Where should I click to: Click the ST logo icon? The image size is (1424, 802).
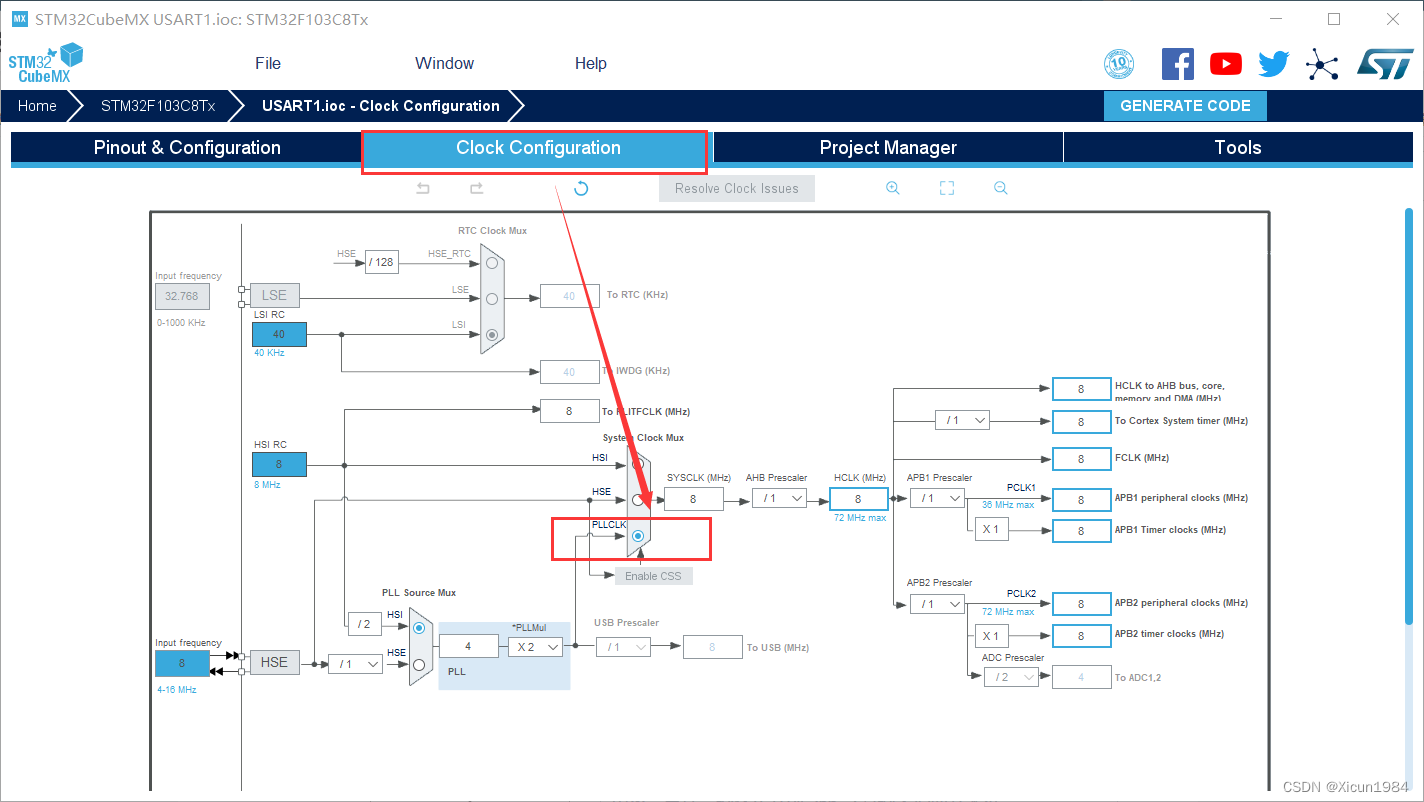coord(1385,64)
